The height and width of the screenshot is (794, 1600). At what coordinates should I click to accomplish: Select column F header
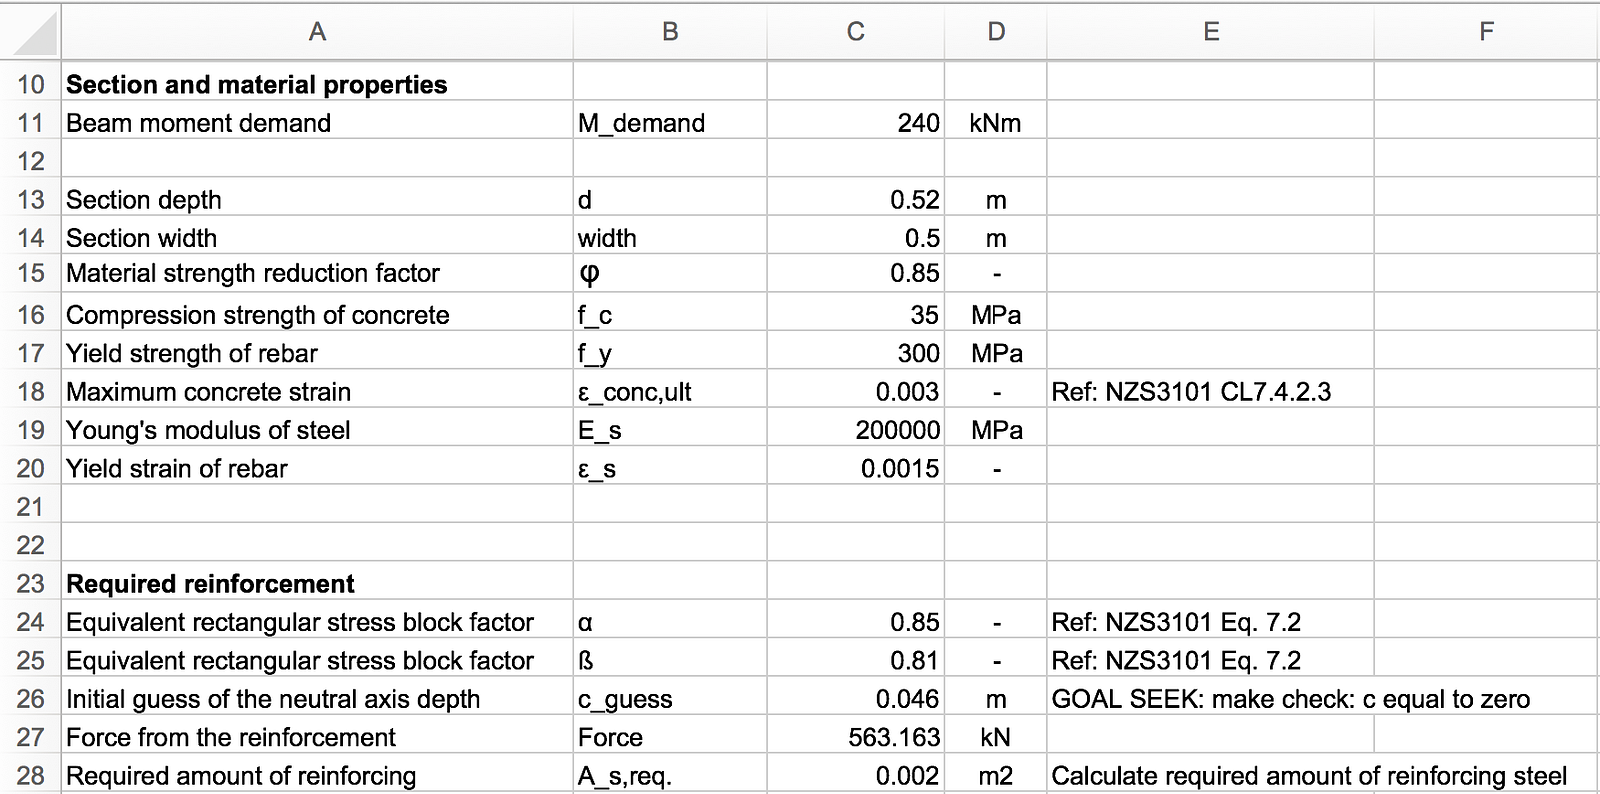coord(1486,32)
